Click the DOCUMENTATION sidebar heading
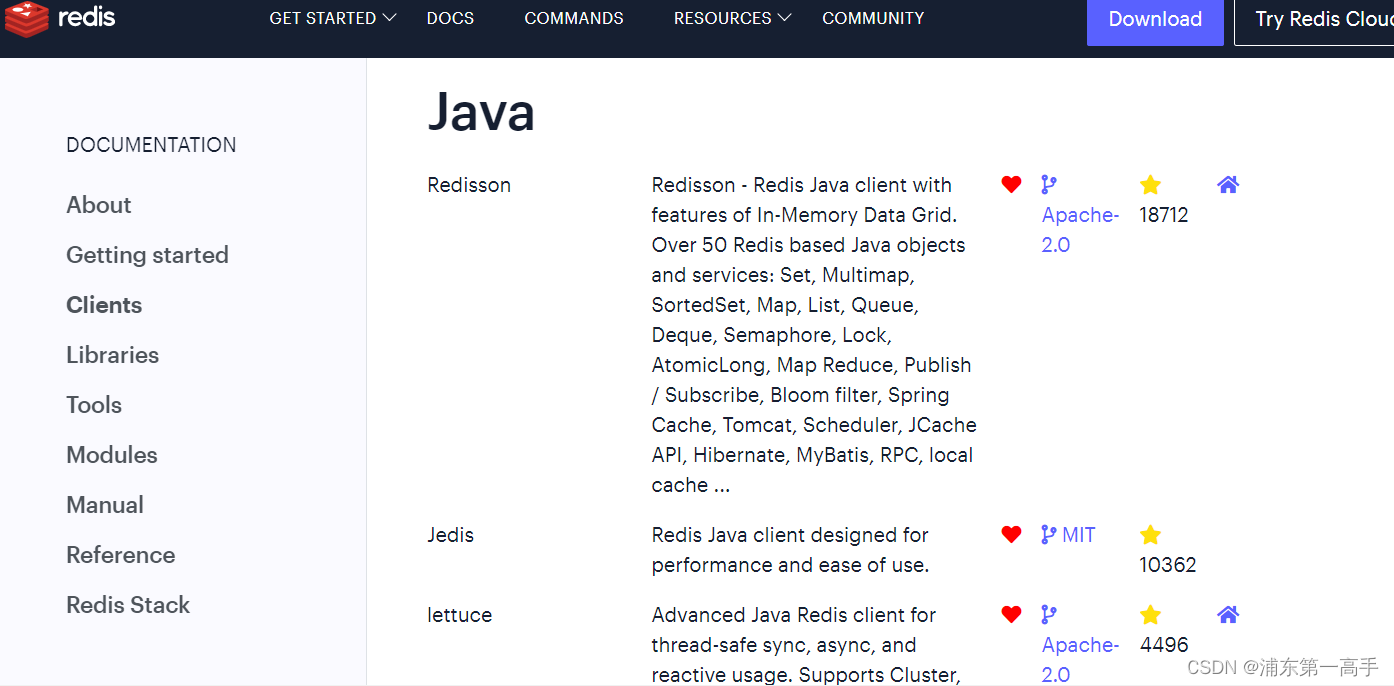The image size is (1394, 686). (x=151, y=145)
